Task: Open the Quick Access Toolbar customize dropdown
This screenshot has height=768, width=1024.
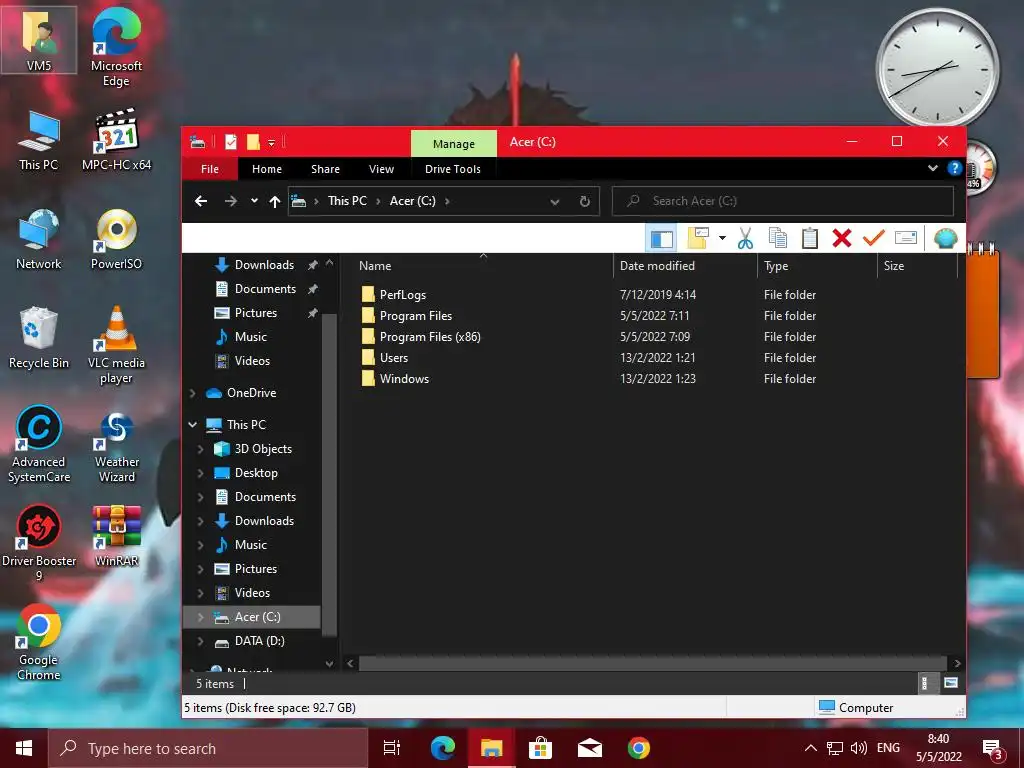Action: tap(271, 142)
